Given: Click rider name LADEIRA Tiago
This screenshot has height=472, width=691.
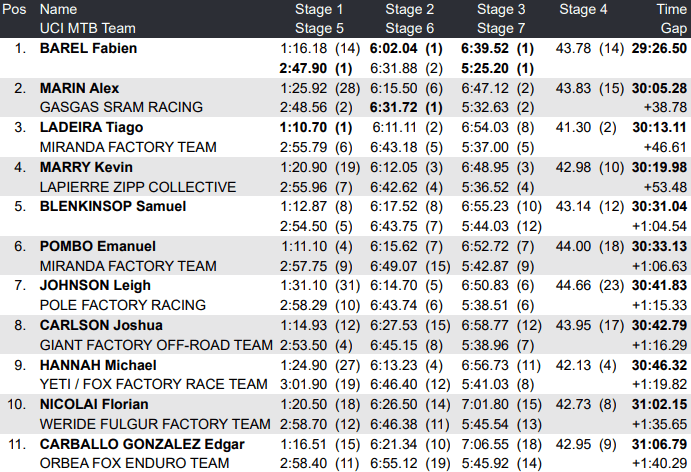Looking at the screenshot, I should coord(91,127).
